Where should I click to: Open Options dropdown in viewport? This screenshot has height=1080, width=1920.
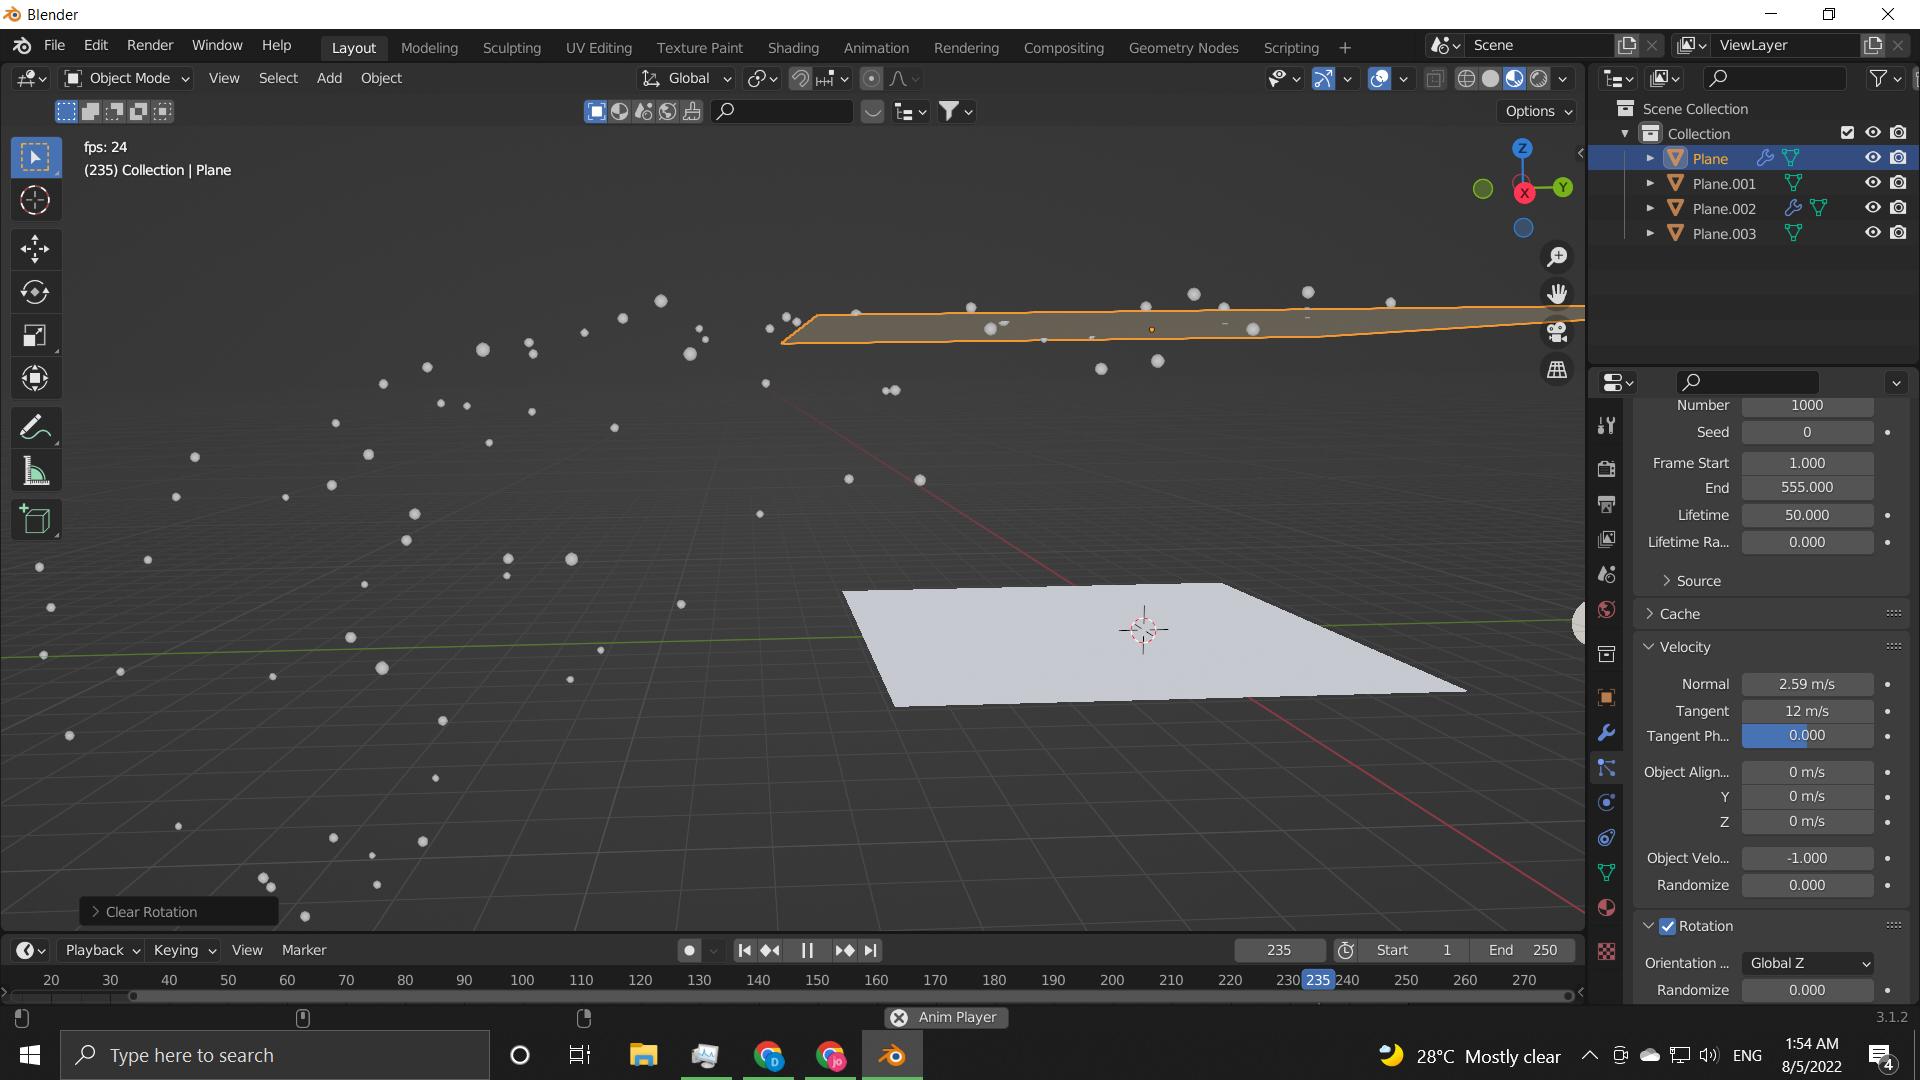coord(1538,111)
